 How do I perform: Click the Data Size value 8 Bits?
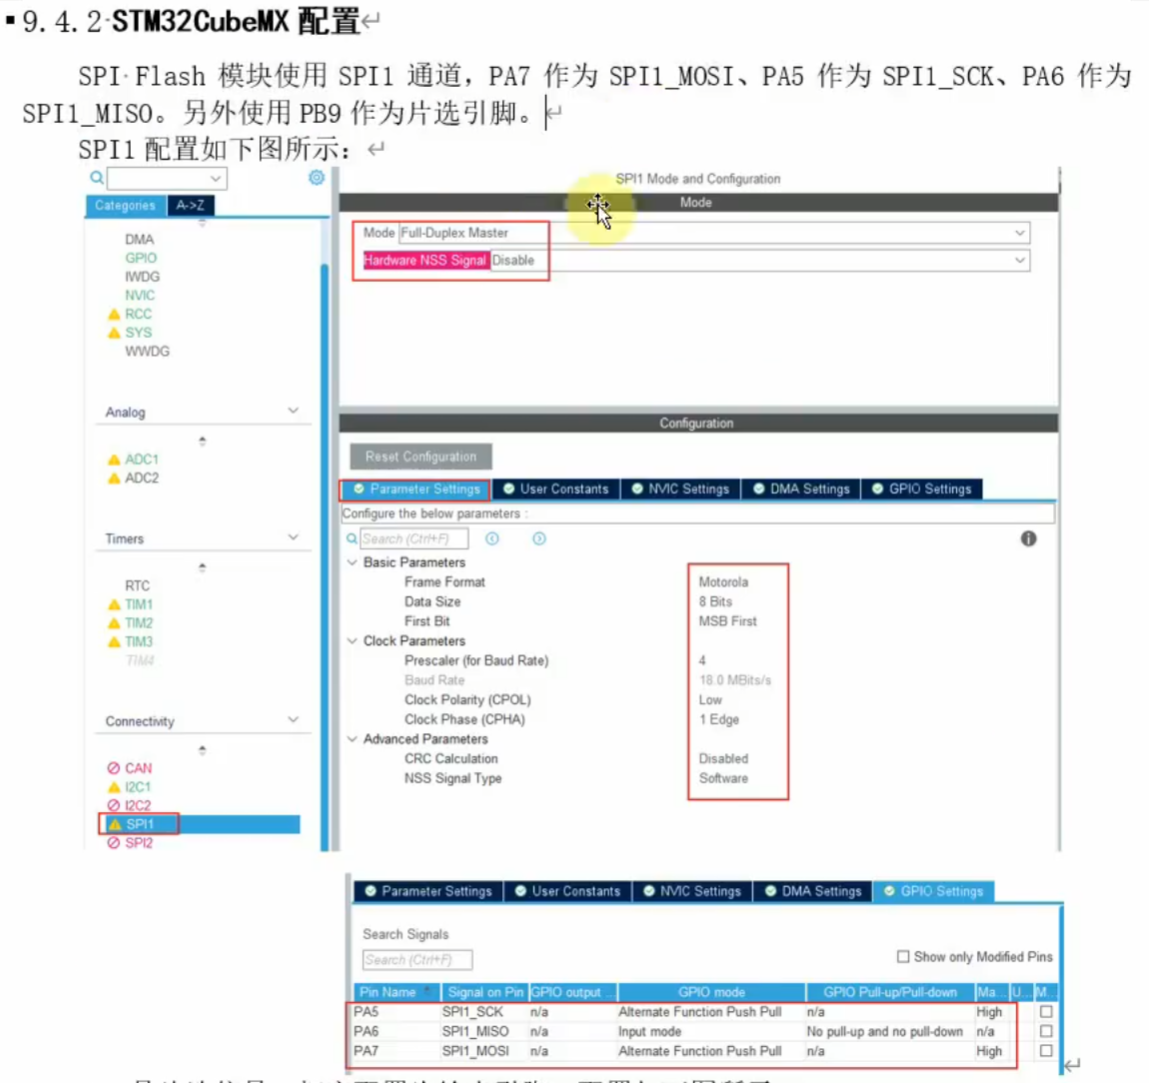715,602
